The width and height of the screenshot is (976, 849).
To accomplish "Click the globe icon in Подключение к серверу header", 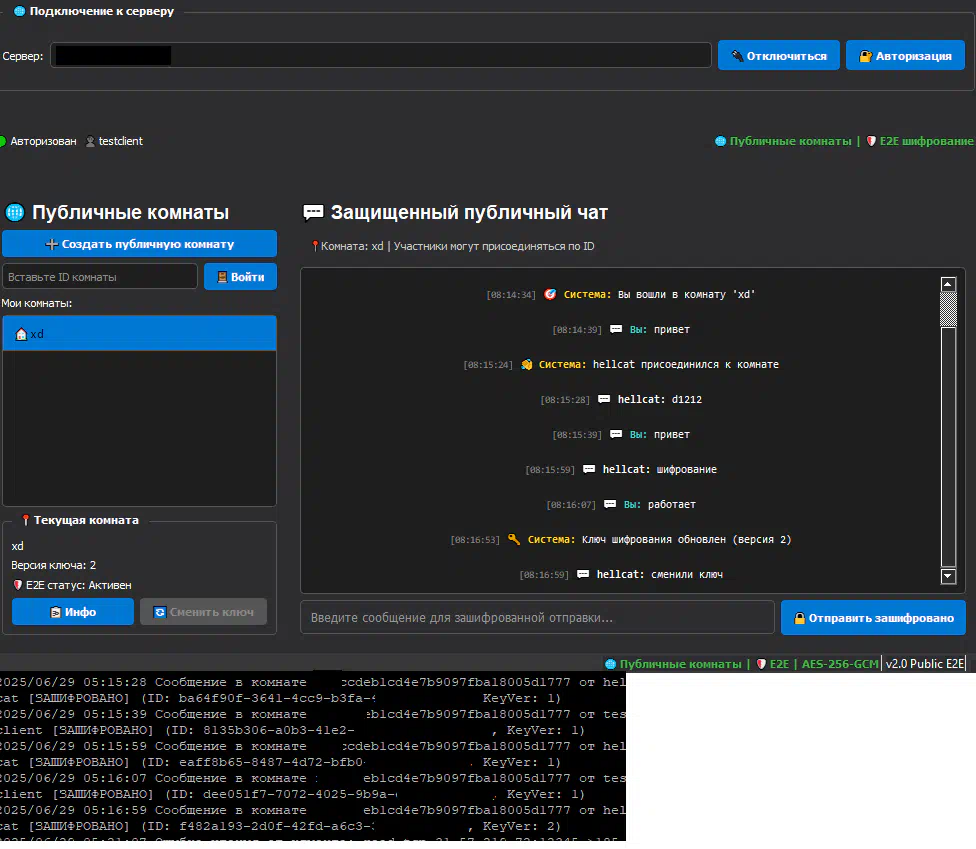I will coord(19,11).
